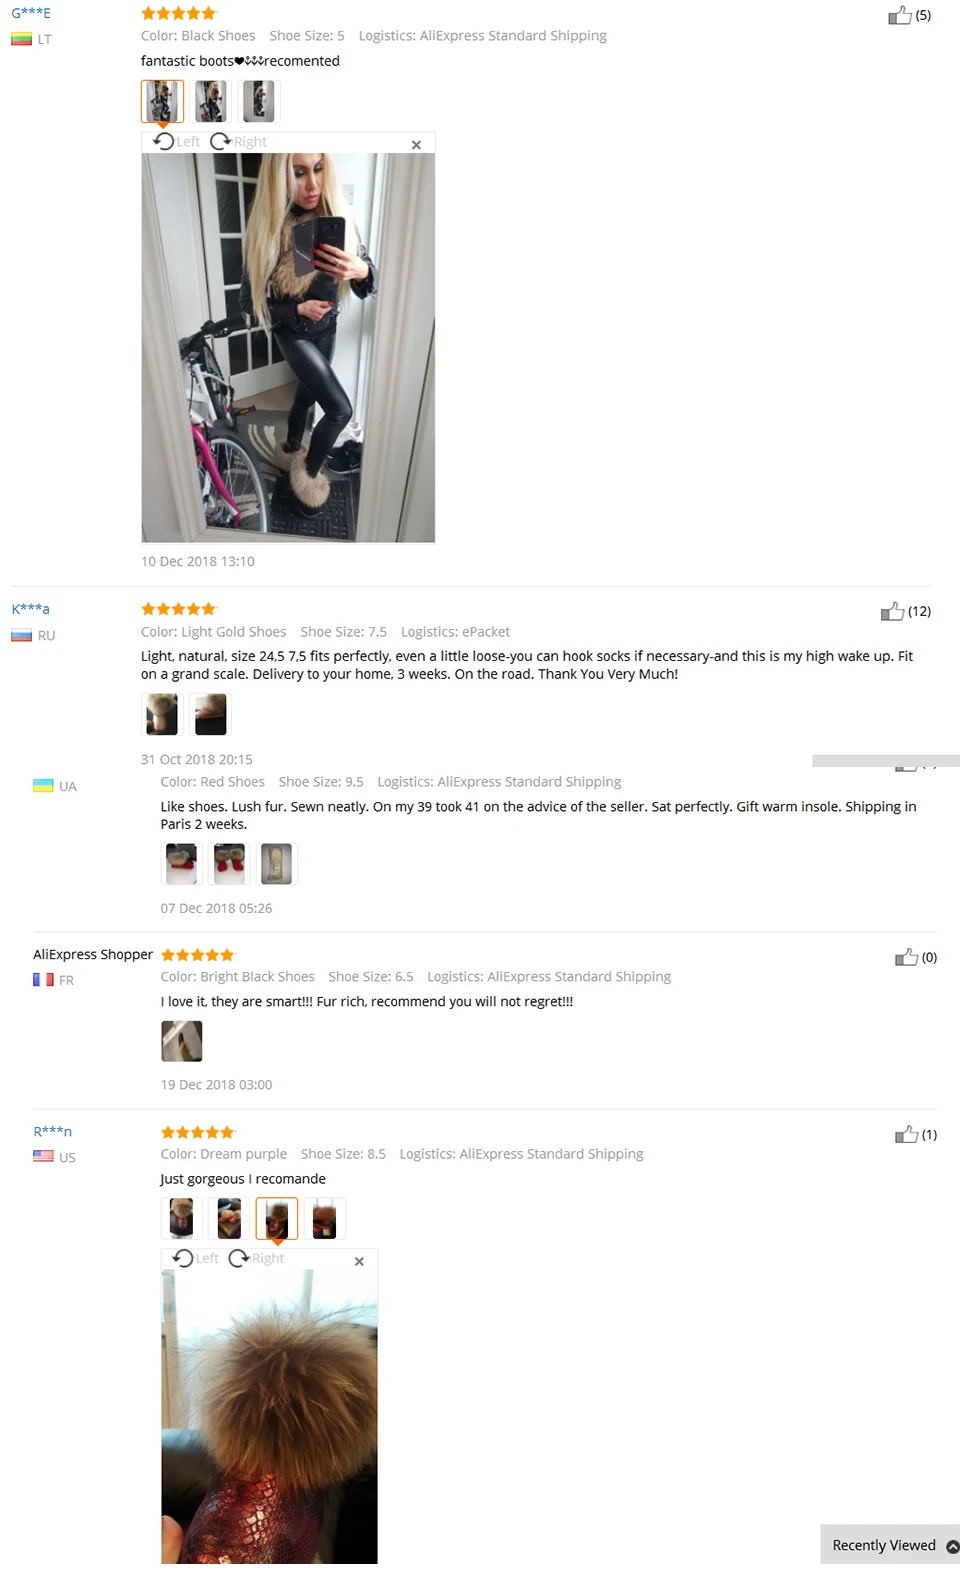Viewport: 960px width, 1586px height.
Task: Rotate the blonde woman photo left
Action: [176, 141]
